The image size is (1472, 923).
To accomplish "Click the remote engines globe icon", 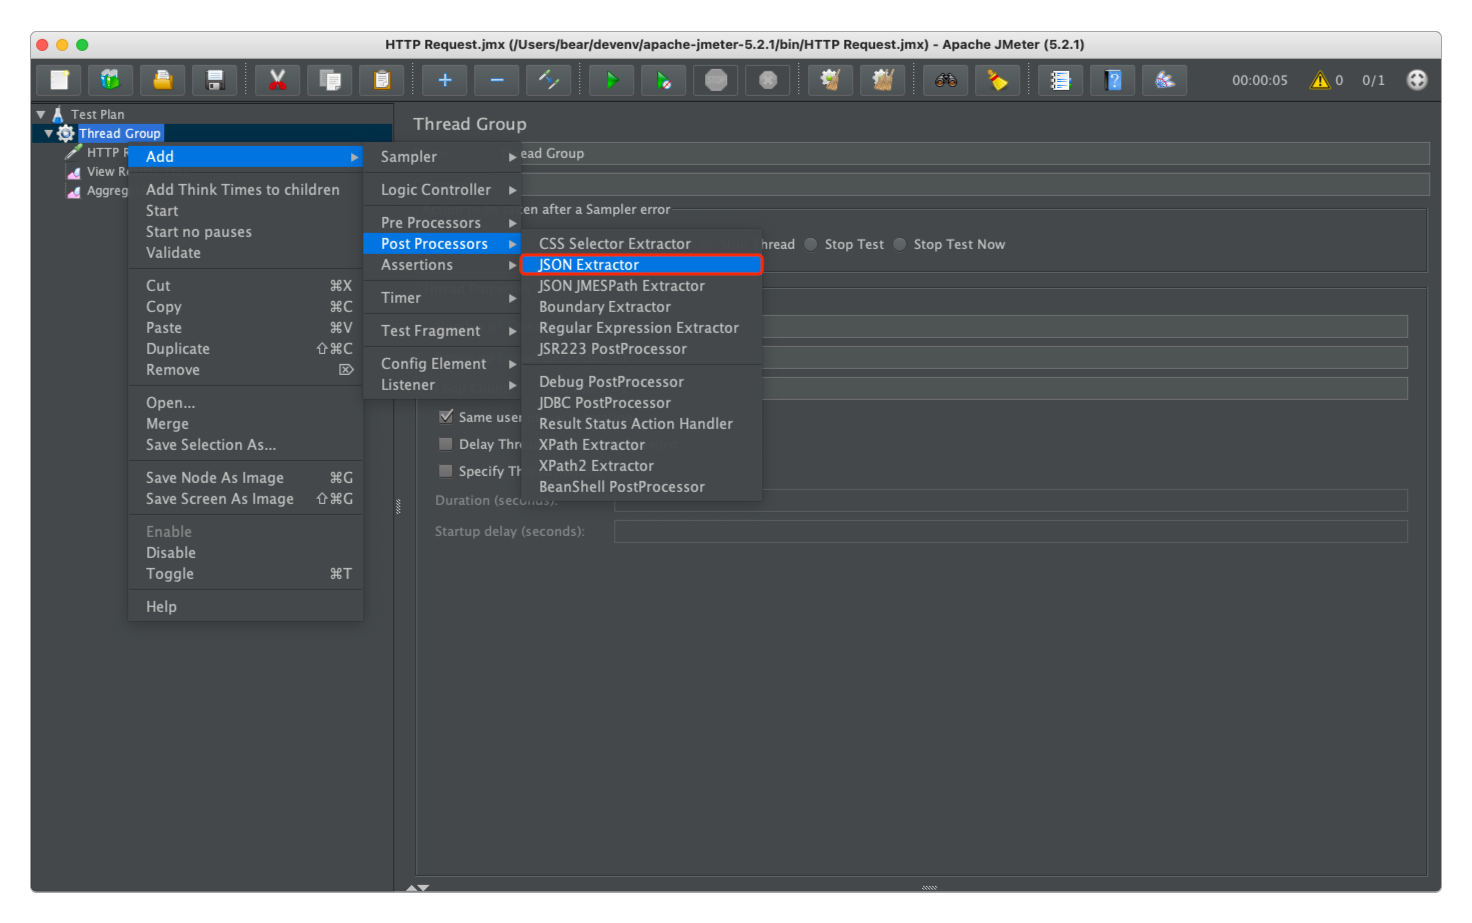I will point(1417,80).
